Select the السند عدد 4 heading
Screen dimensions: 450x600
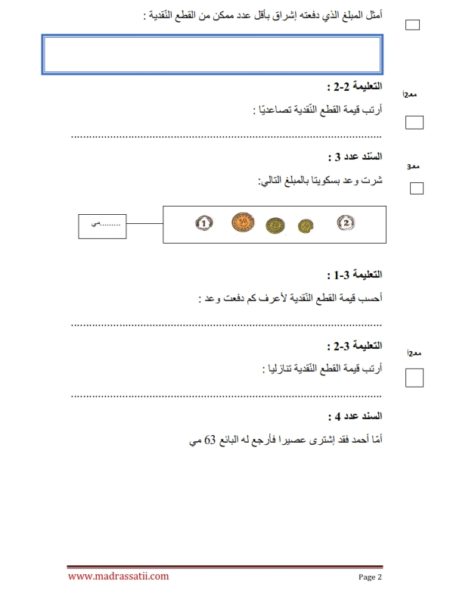[355, 416]
